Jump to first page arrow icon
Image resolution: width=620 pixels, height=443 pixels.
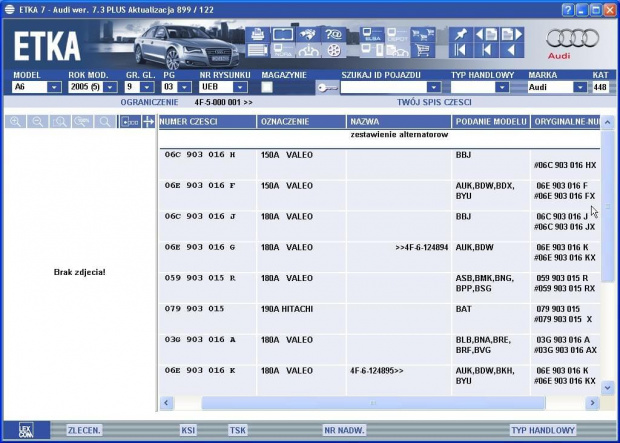pyautogui.click(x=461, y=50)
